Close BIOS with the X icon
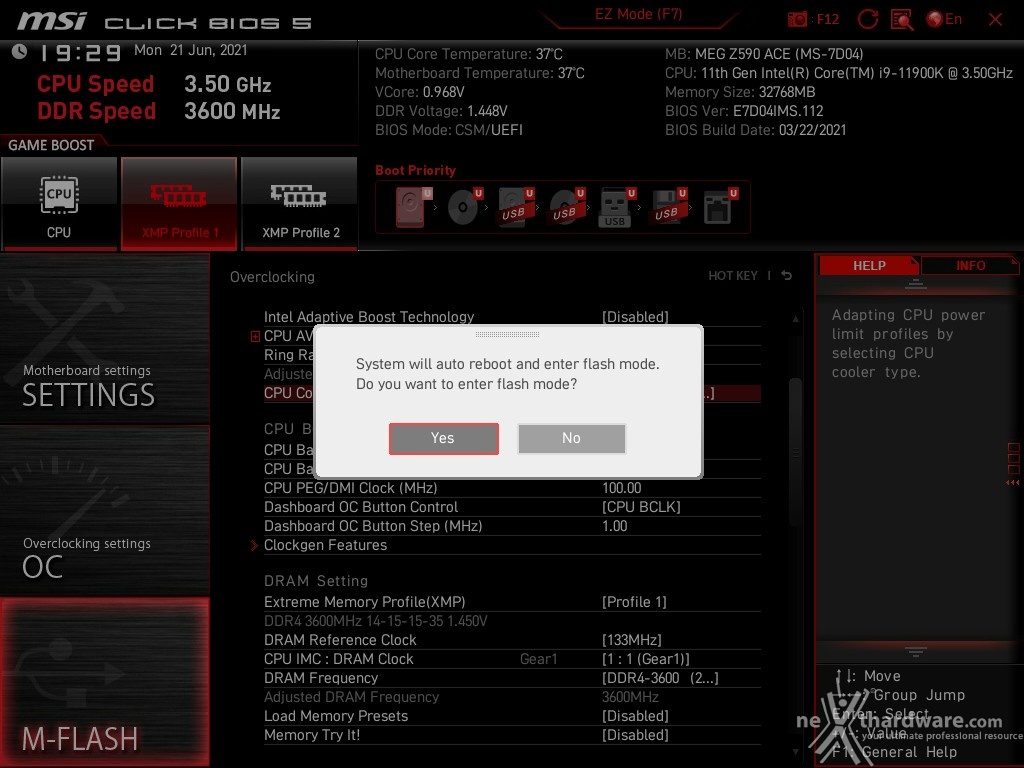Image resolution: width=1024 pixels, height=768 pixels. click(995, 20)
